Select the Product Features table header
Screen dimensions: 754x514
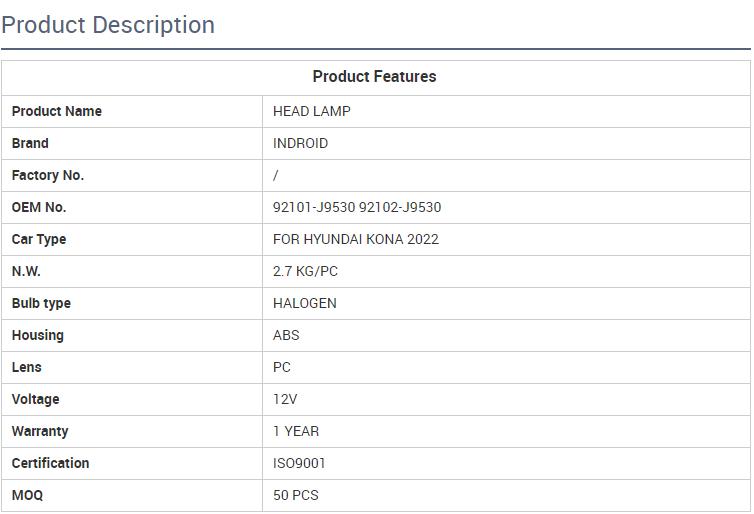tap(374, 76)
